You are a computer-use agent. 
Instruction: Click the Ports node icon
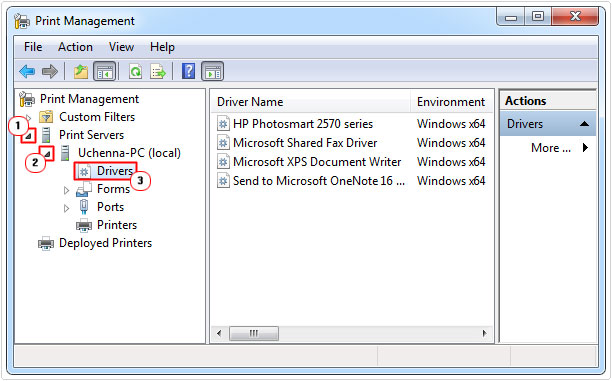[84, 207]
